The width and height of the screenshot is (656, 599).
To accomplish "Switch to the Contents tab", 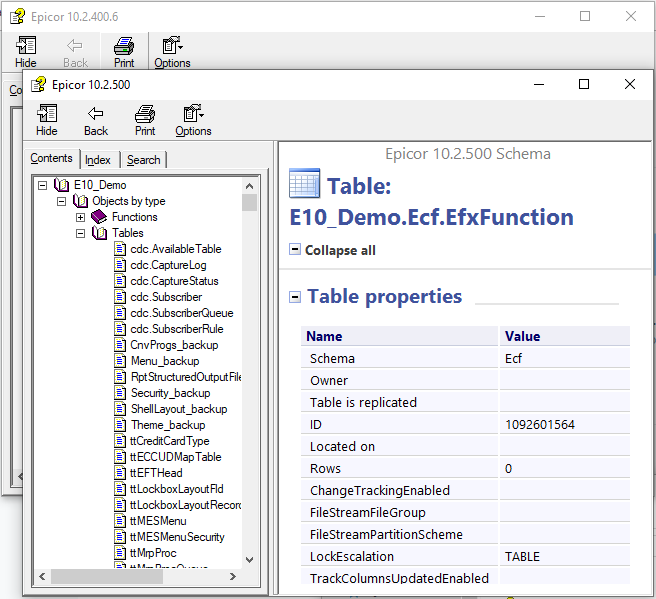I will coord(51,159).
